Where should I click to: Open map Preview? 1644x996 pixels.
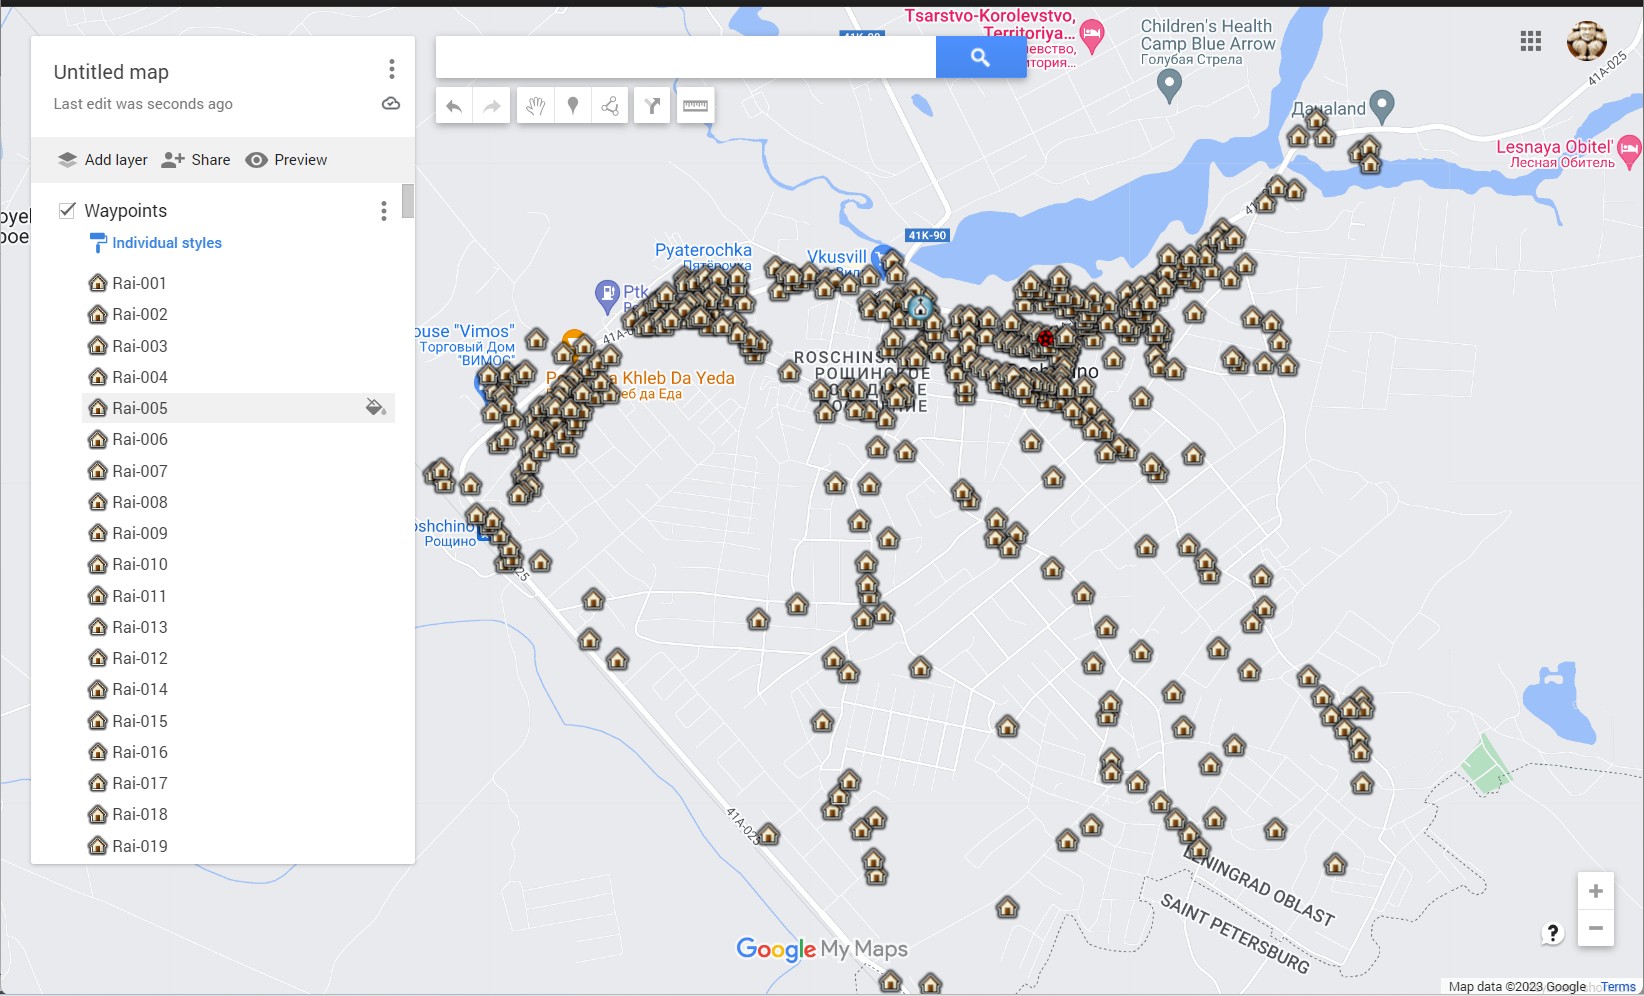(286, 160)
